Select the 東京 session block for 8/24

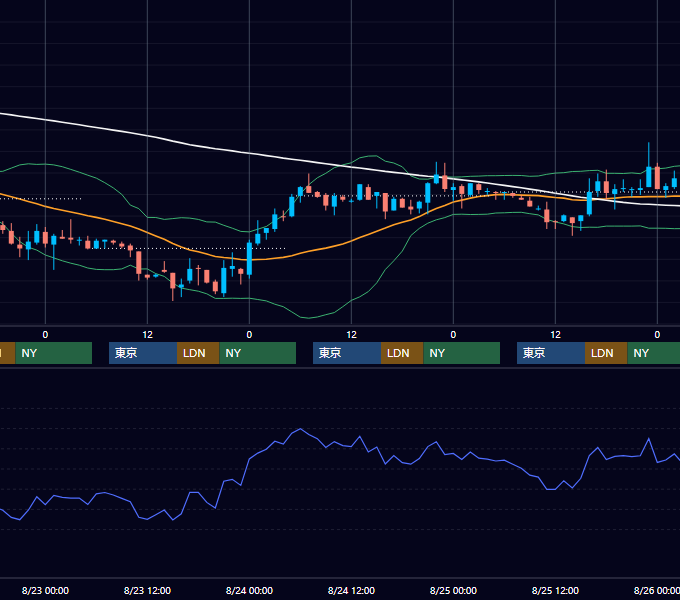(347, 353)
